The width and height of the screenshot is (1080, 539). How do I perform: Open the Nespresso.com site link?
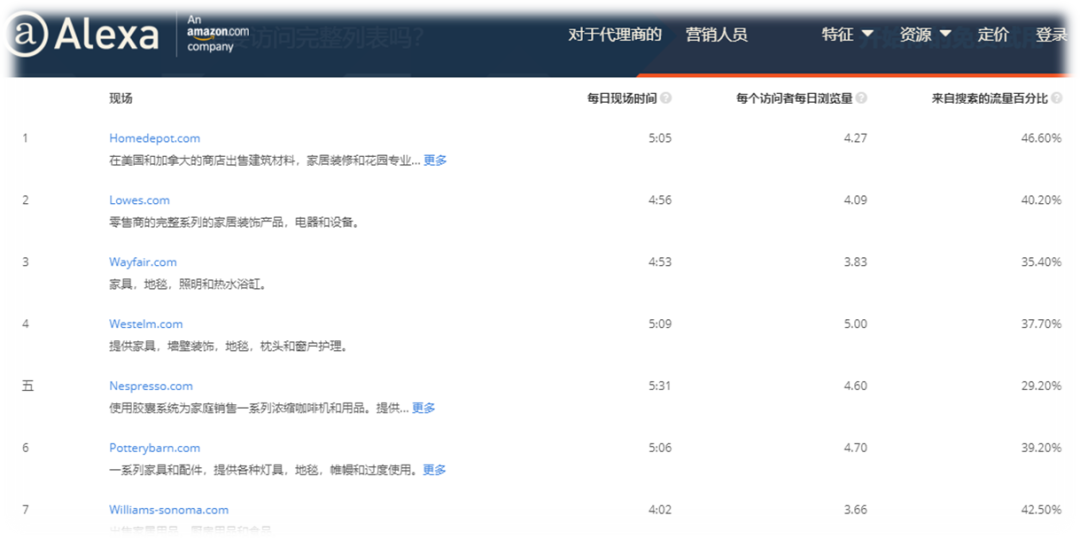151,386
